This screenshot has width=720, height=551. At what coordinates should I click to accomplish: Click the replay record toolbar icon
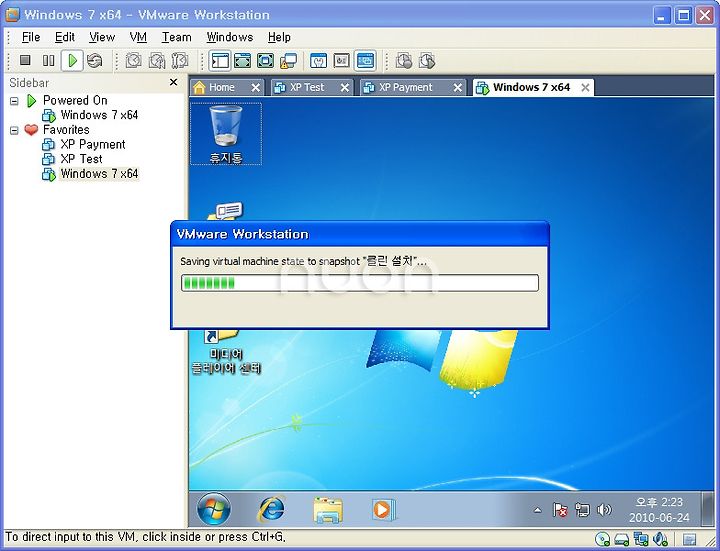(x=404, y=60)
